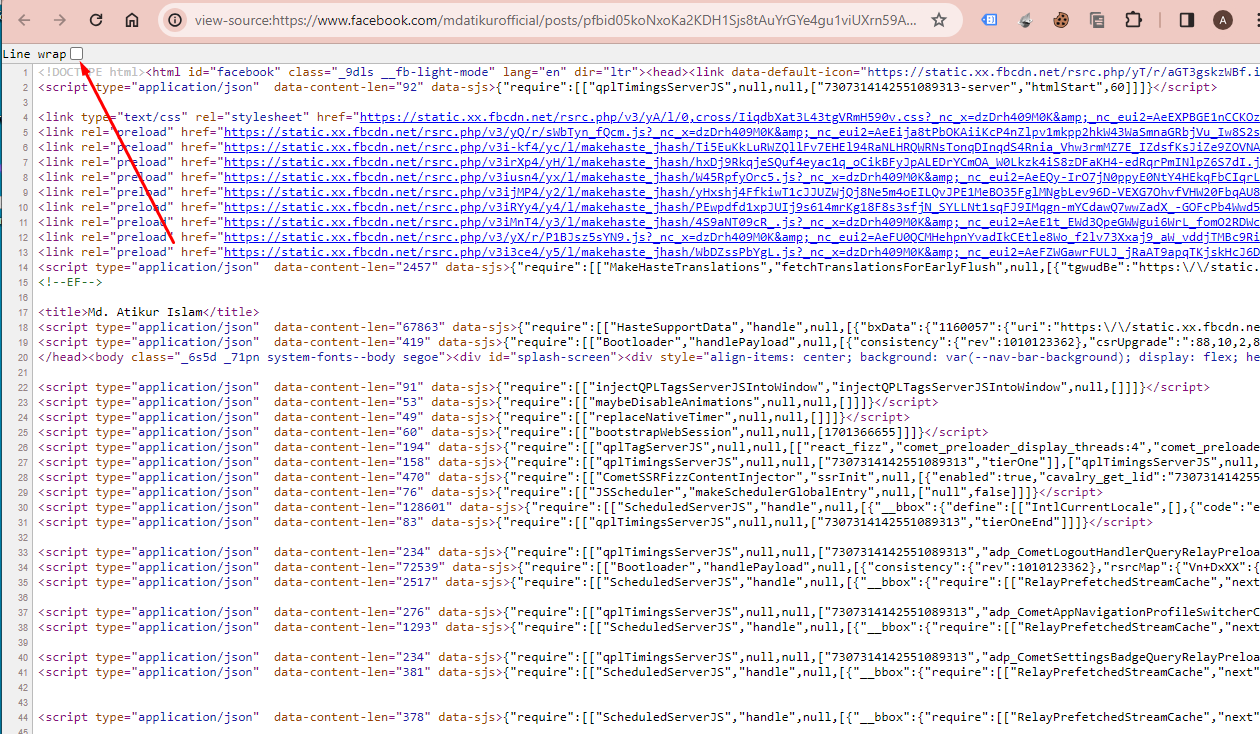View site information icon in address bar
This screenshot has height=734, width=1260.
coord(175,20)
